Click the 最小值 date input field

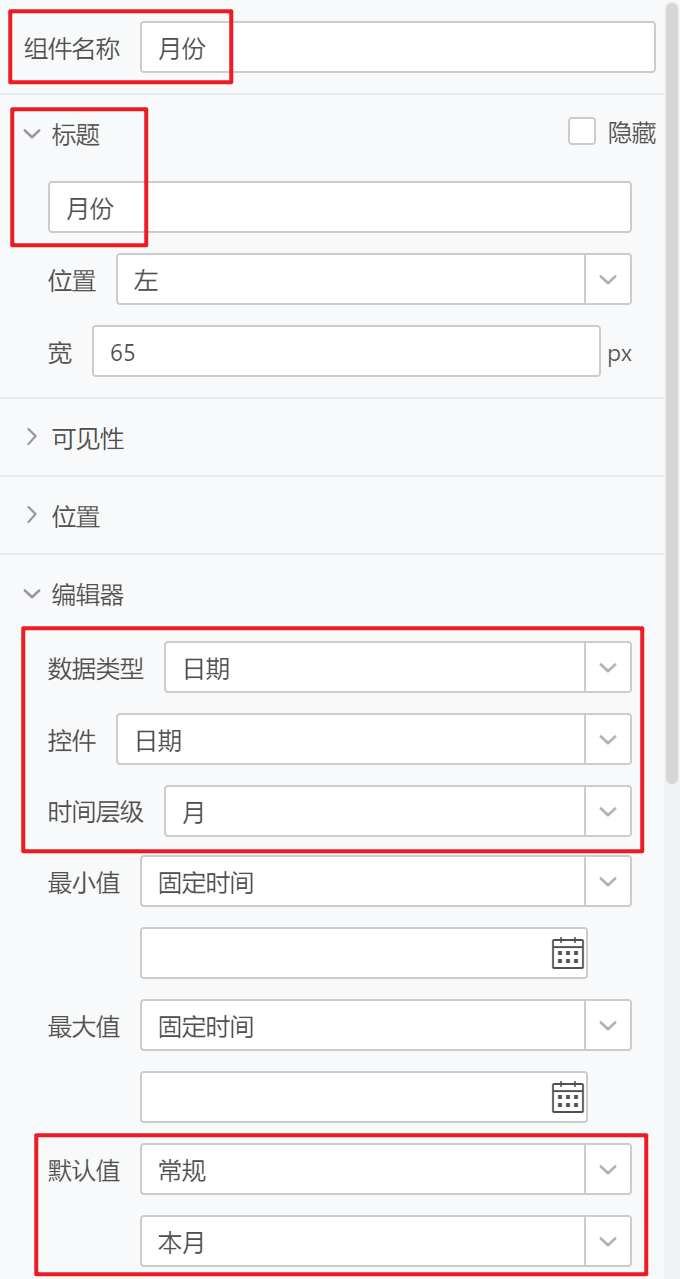[346, 953]
